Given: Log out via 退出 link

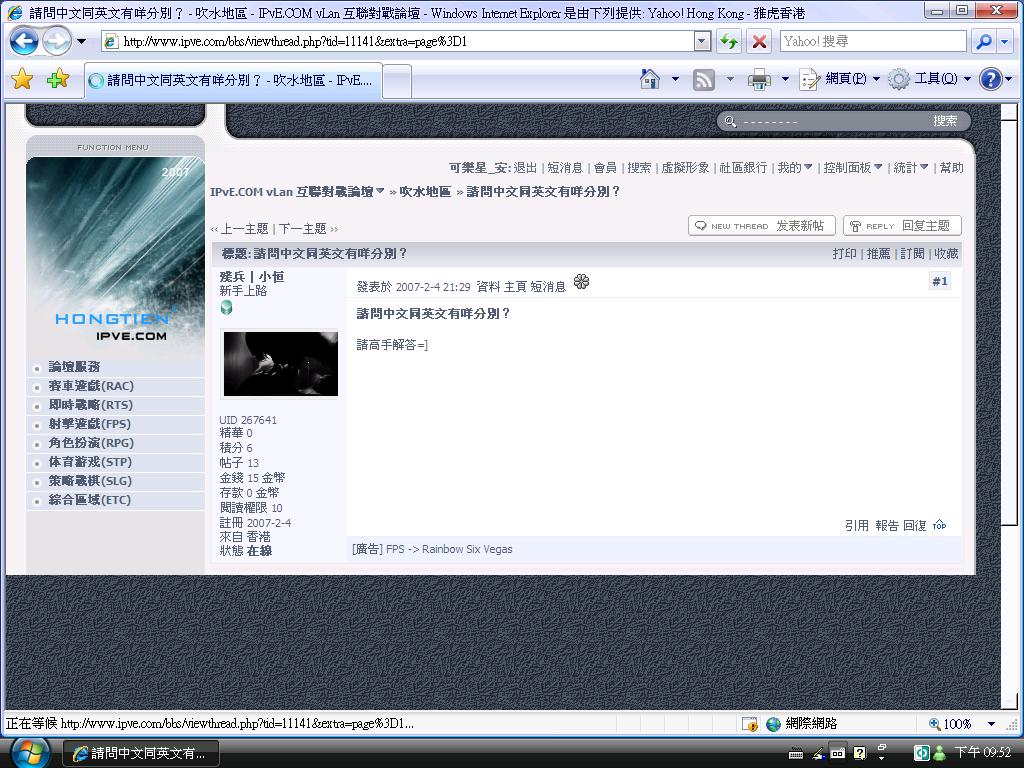Looking at the screenshot, I should pyautogui.click(x=525, y=168).
